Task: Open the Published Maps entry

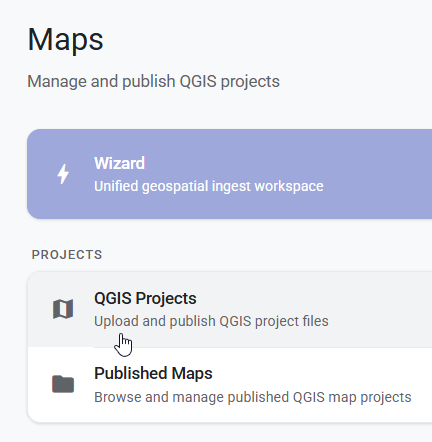Action: (x=230, y=385)
